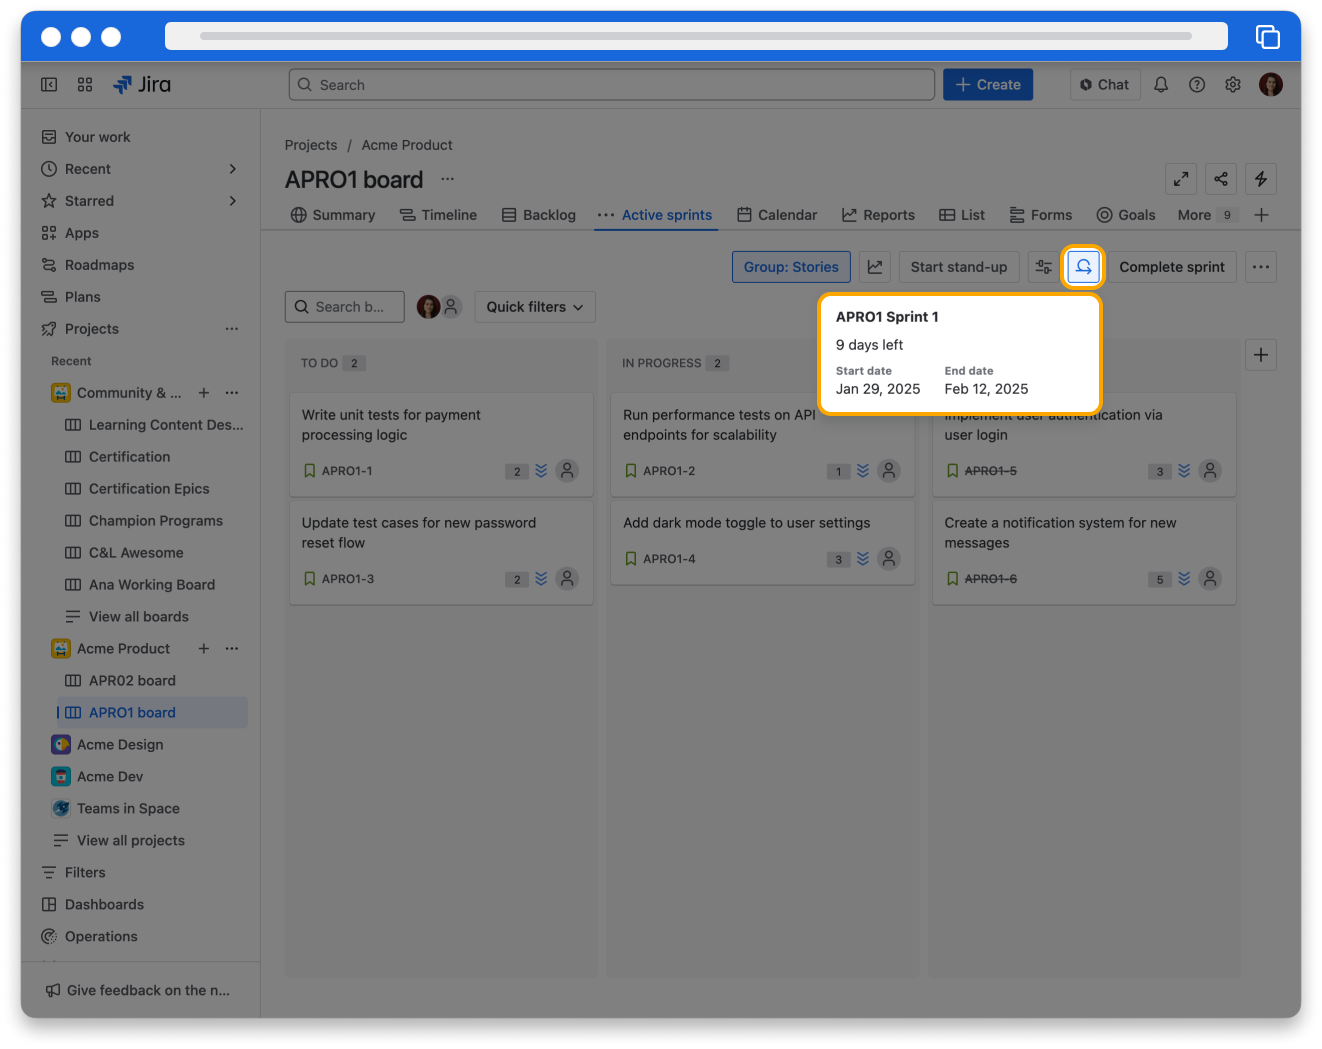This screenshot has height=1049, width=1322.
Task: Filter board by assignee photo avatar
Action: [428, 307]
